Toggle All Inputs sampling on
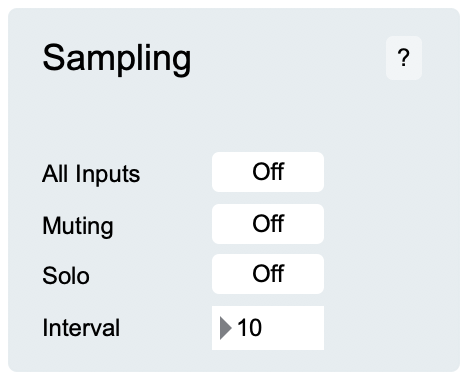The height and width of the screenshot is (380, 470). click(268, 172)
